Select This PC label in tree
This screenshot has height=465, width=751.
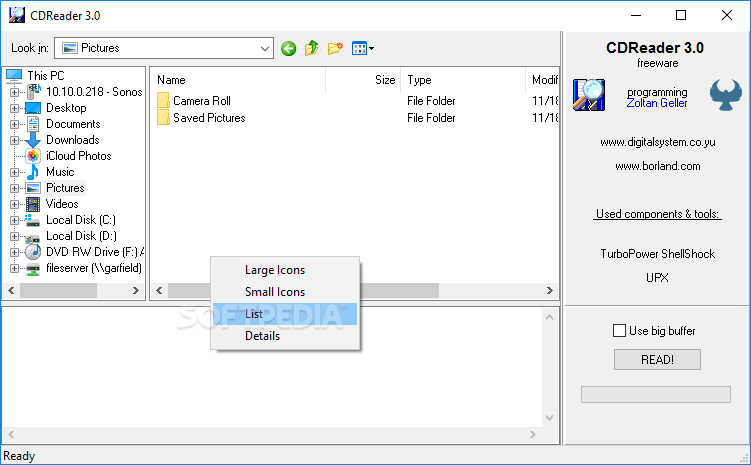click(x=46, y=76)
